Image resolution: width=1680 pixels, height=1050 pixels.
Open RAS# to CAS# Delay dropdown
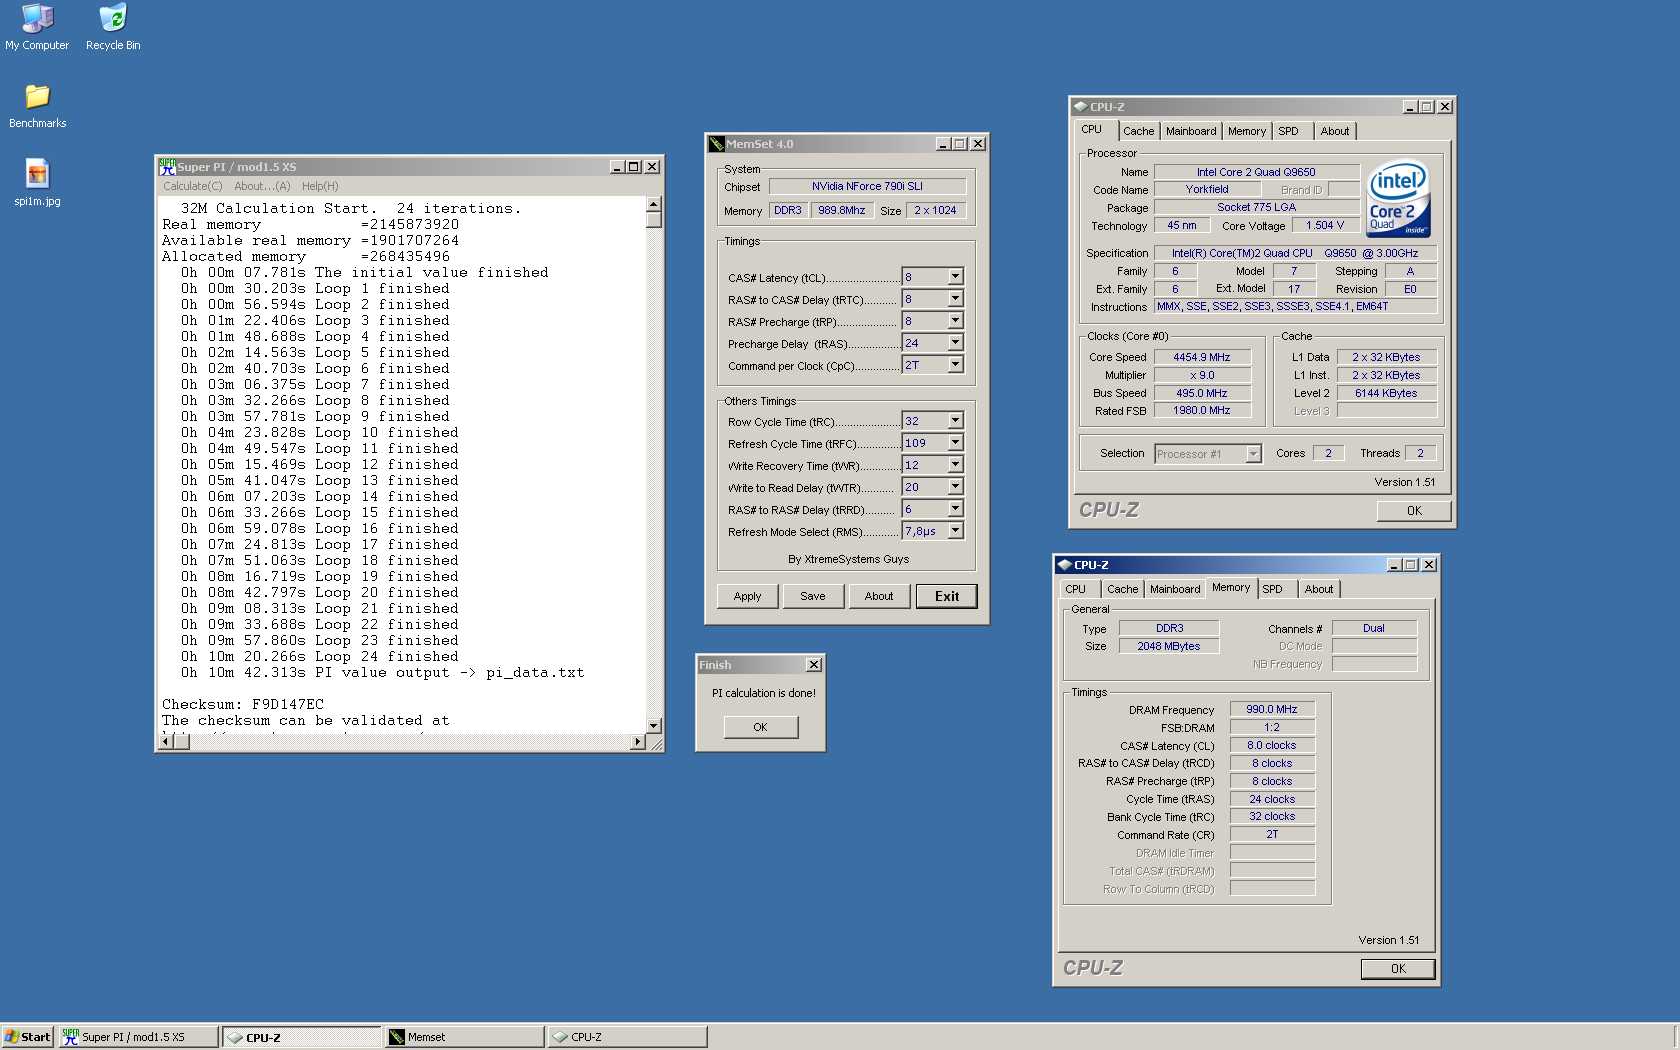pos(955,299)
